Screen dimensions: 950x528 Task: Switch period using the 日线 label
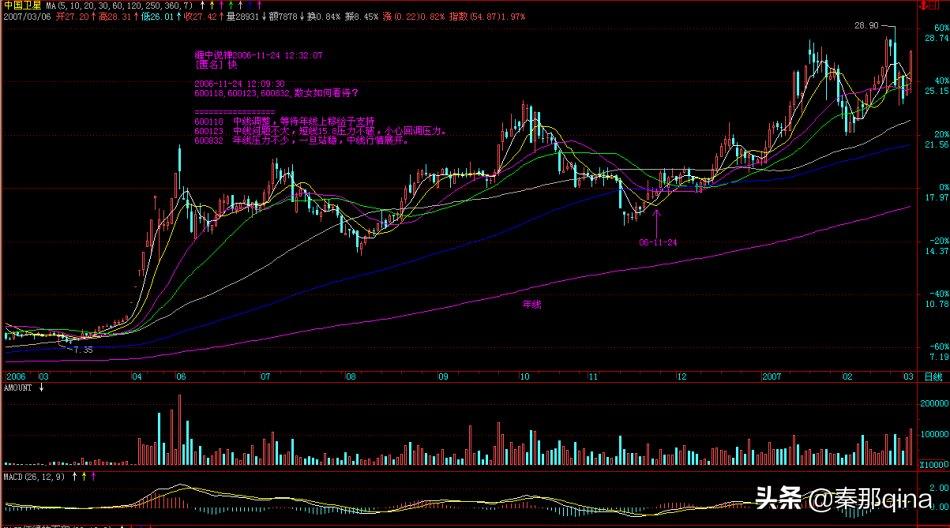[x=933, y=377]
